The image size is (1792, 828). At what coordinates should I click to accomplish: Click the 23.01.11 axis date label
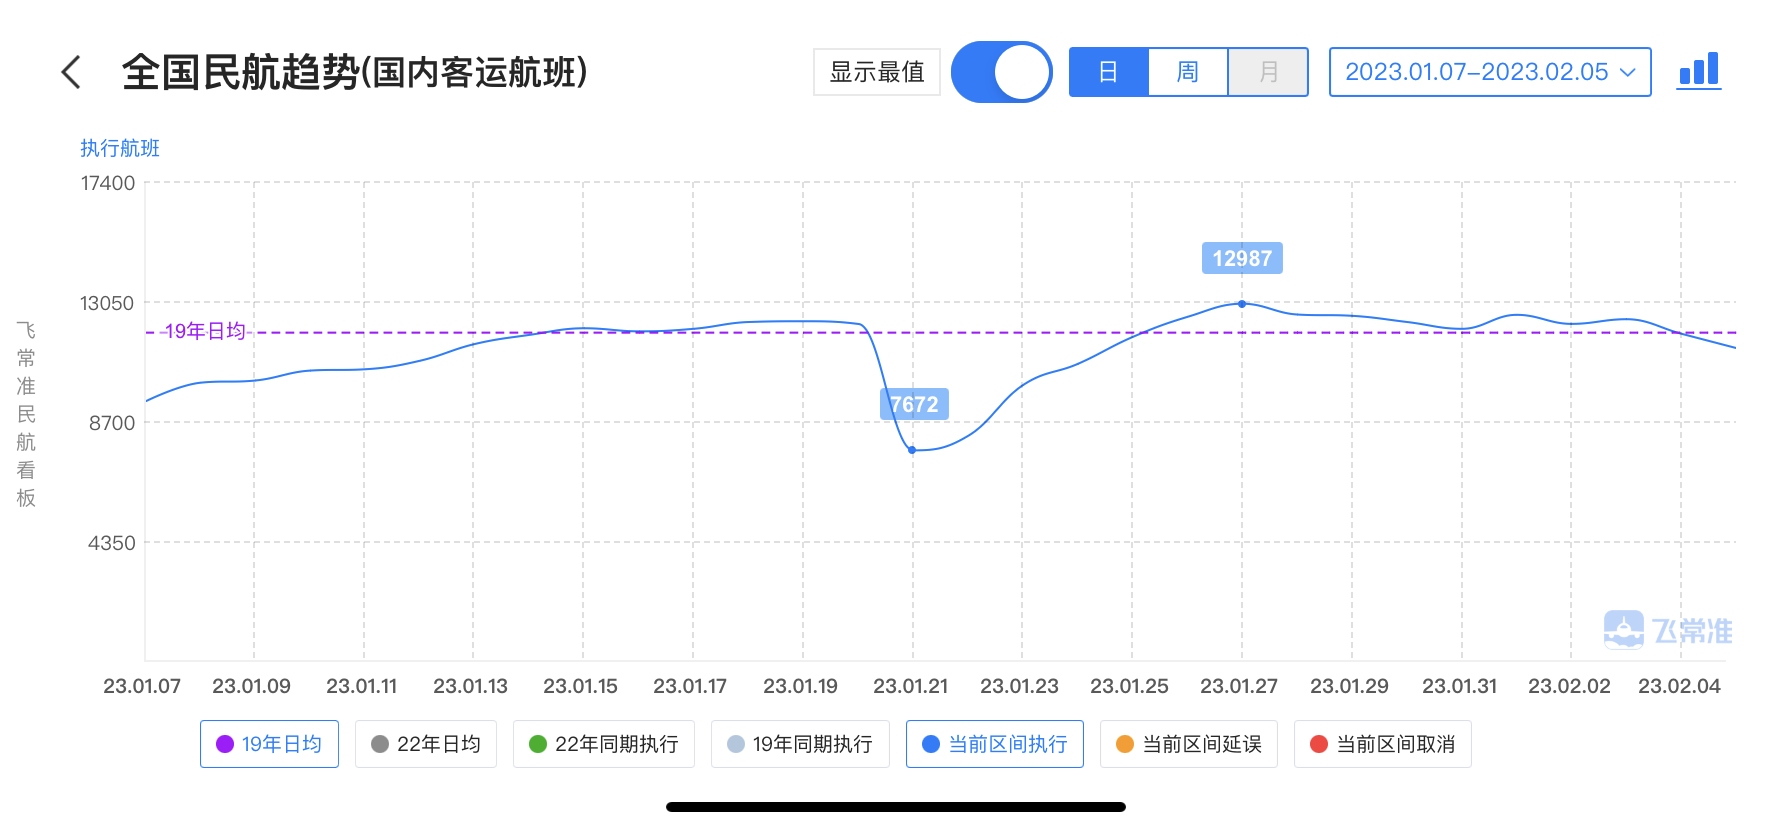(362, 686)
